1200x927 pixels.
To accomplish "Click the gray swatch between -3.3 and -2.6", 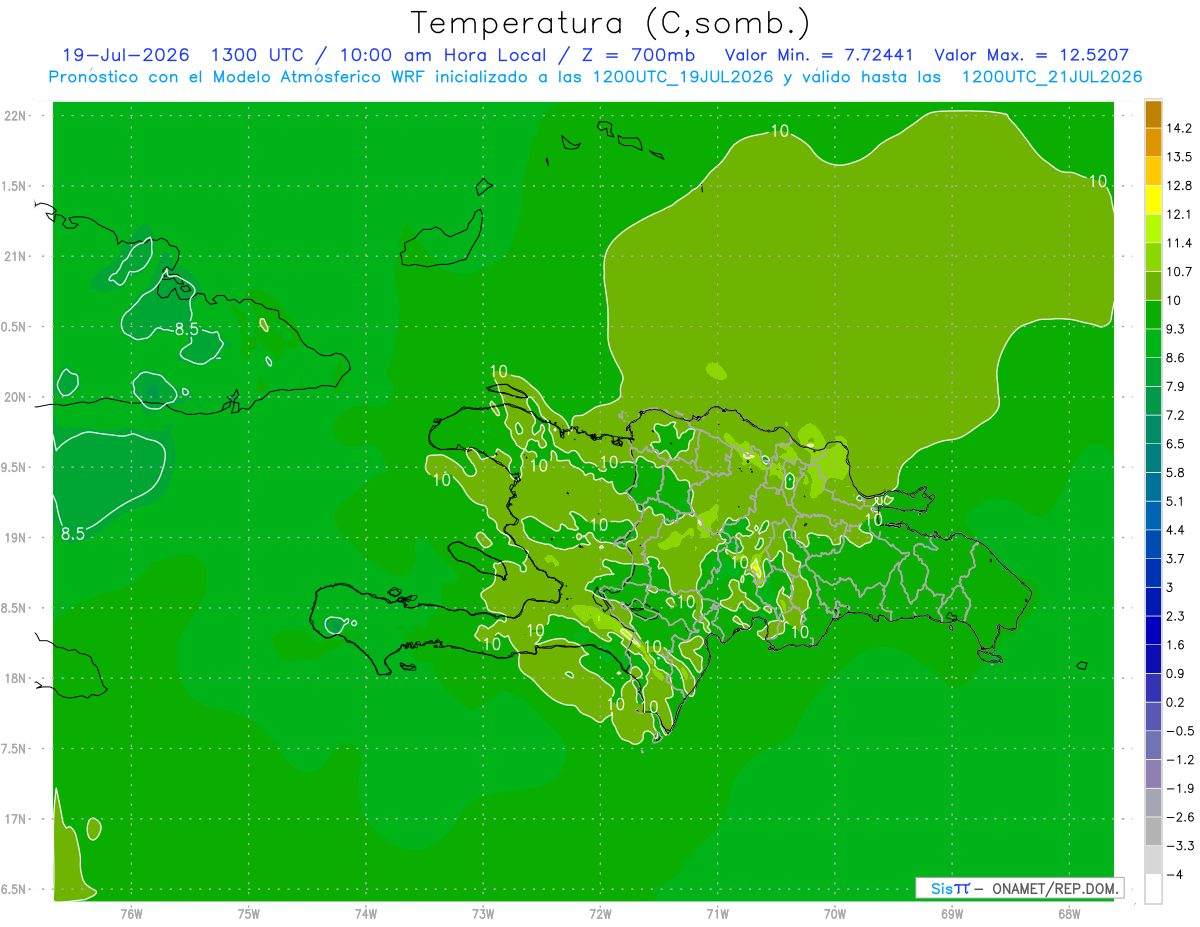I will (1153, 831).
